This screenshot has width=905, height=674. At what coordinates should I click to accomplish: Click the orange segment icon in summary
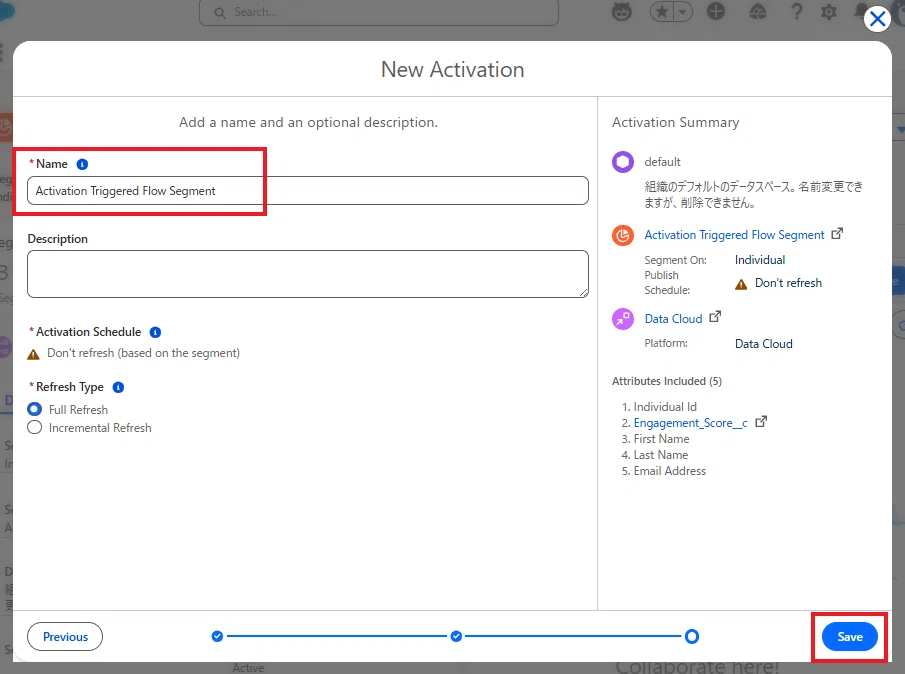(623, 235)
